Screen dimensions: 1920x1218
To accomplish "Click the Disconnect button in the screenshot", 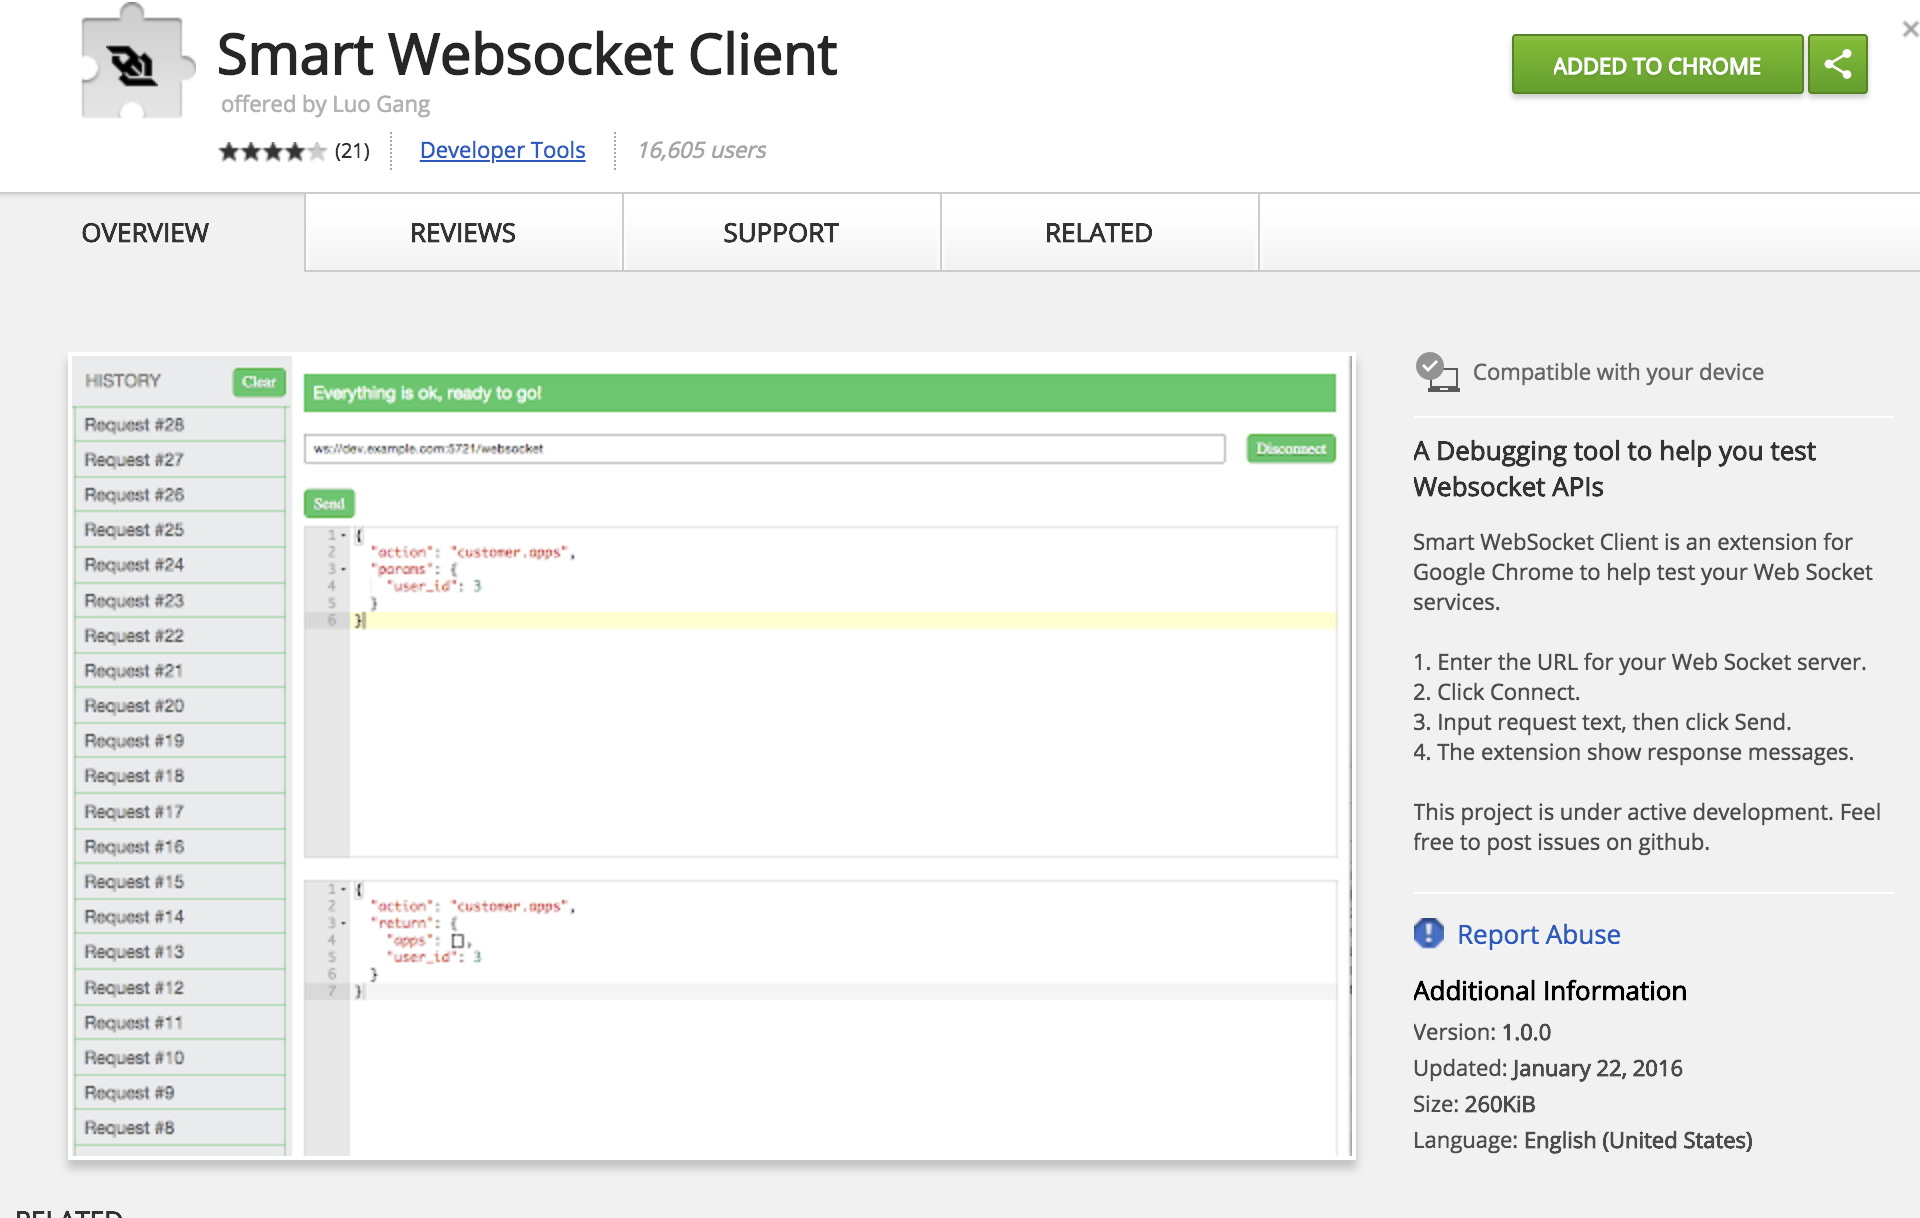I will (x=1290, y=449).
